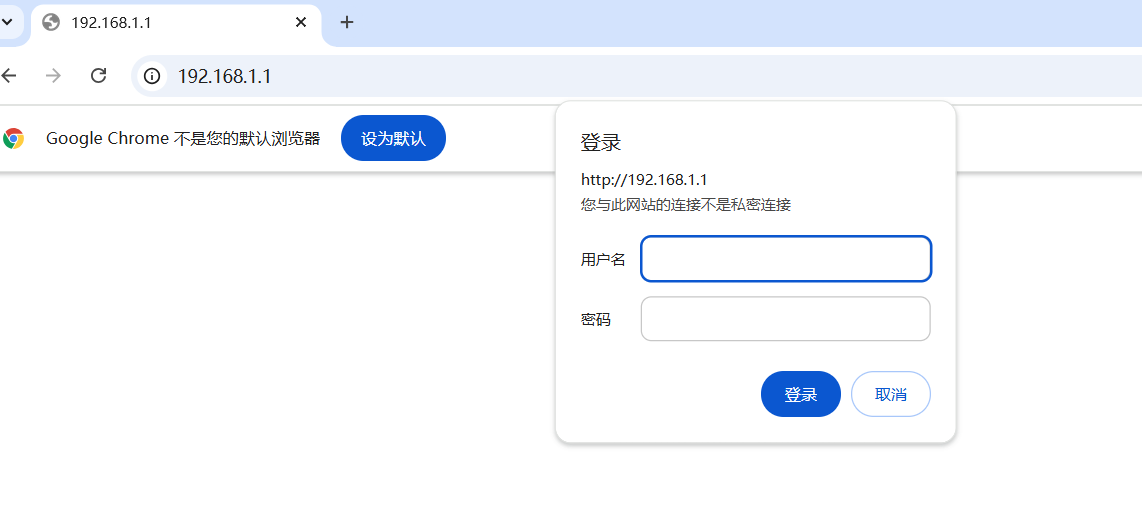Viewport: 1142px width, 508px height.
Task: Focus the 密码 input field
Action: [x=786, y=319]
